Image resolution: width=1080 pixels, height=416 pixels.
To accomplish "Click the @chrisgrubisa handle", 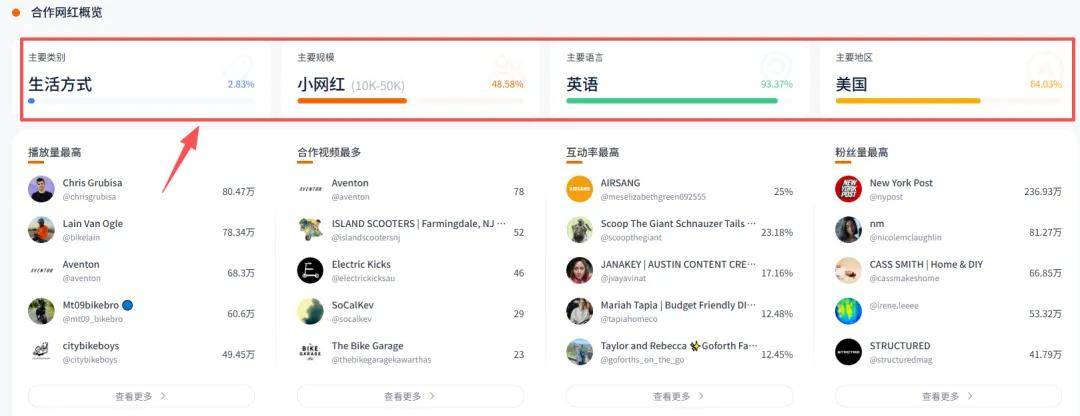I will click(x=90, y=196).
